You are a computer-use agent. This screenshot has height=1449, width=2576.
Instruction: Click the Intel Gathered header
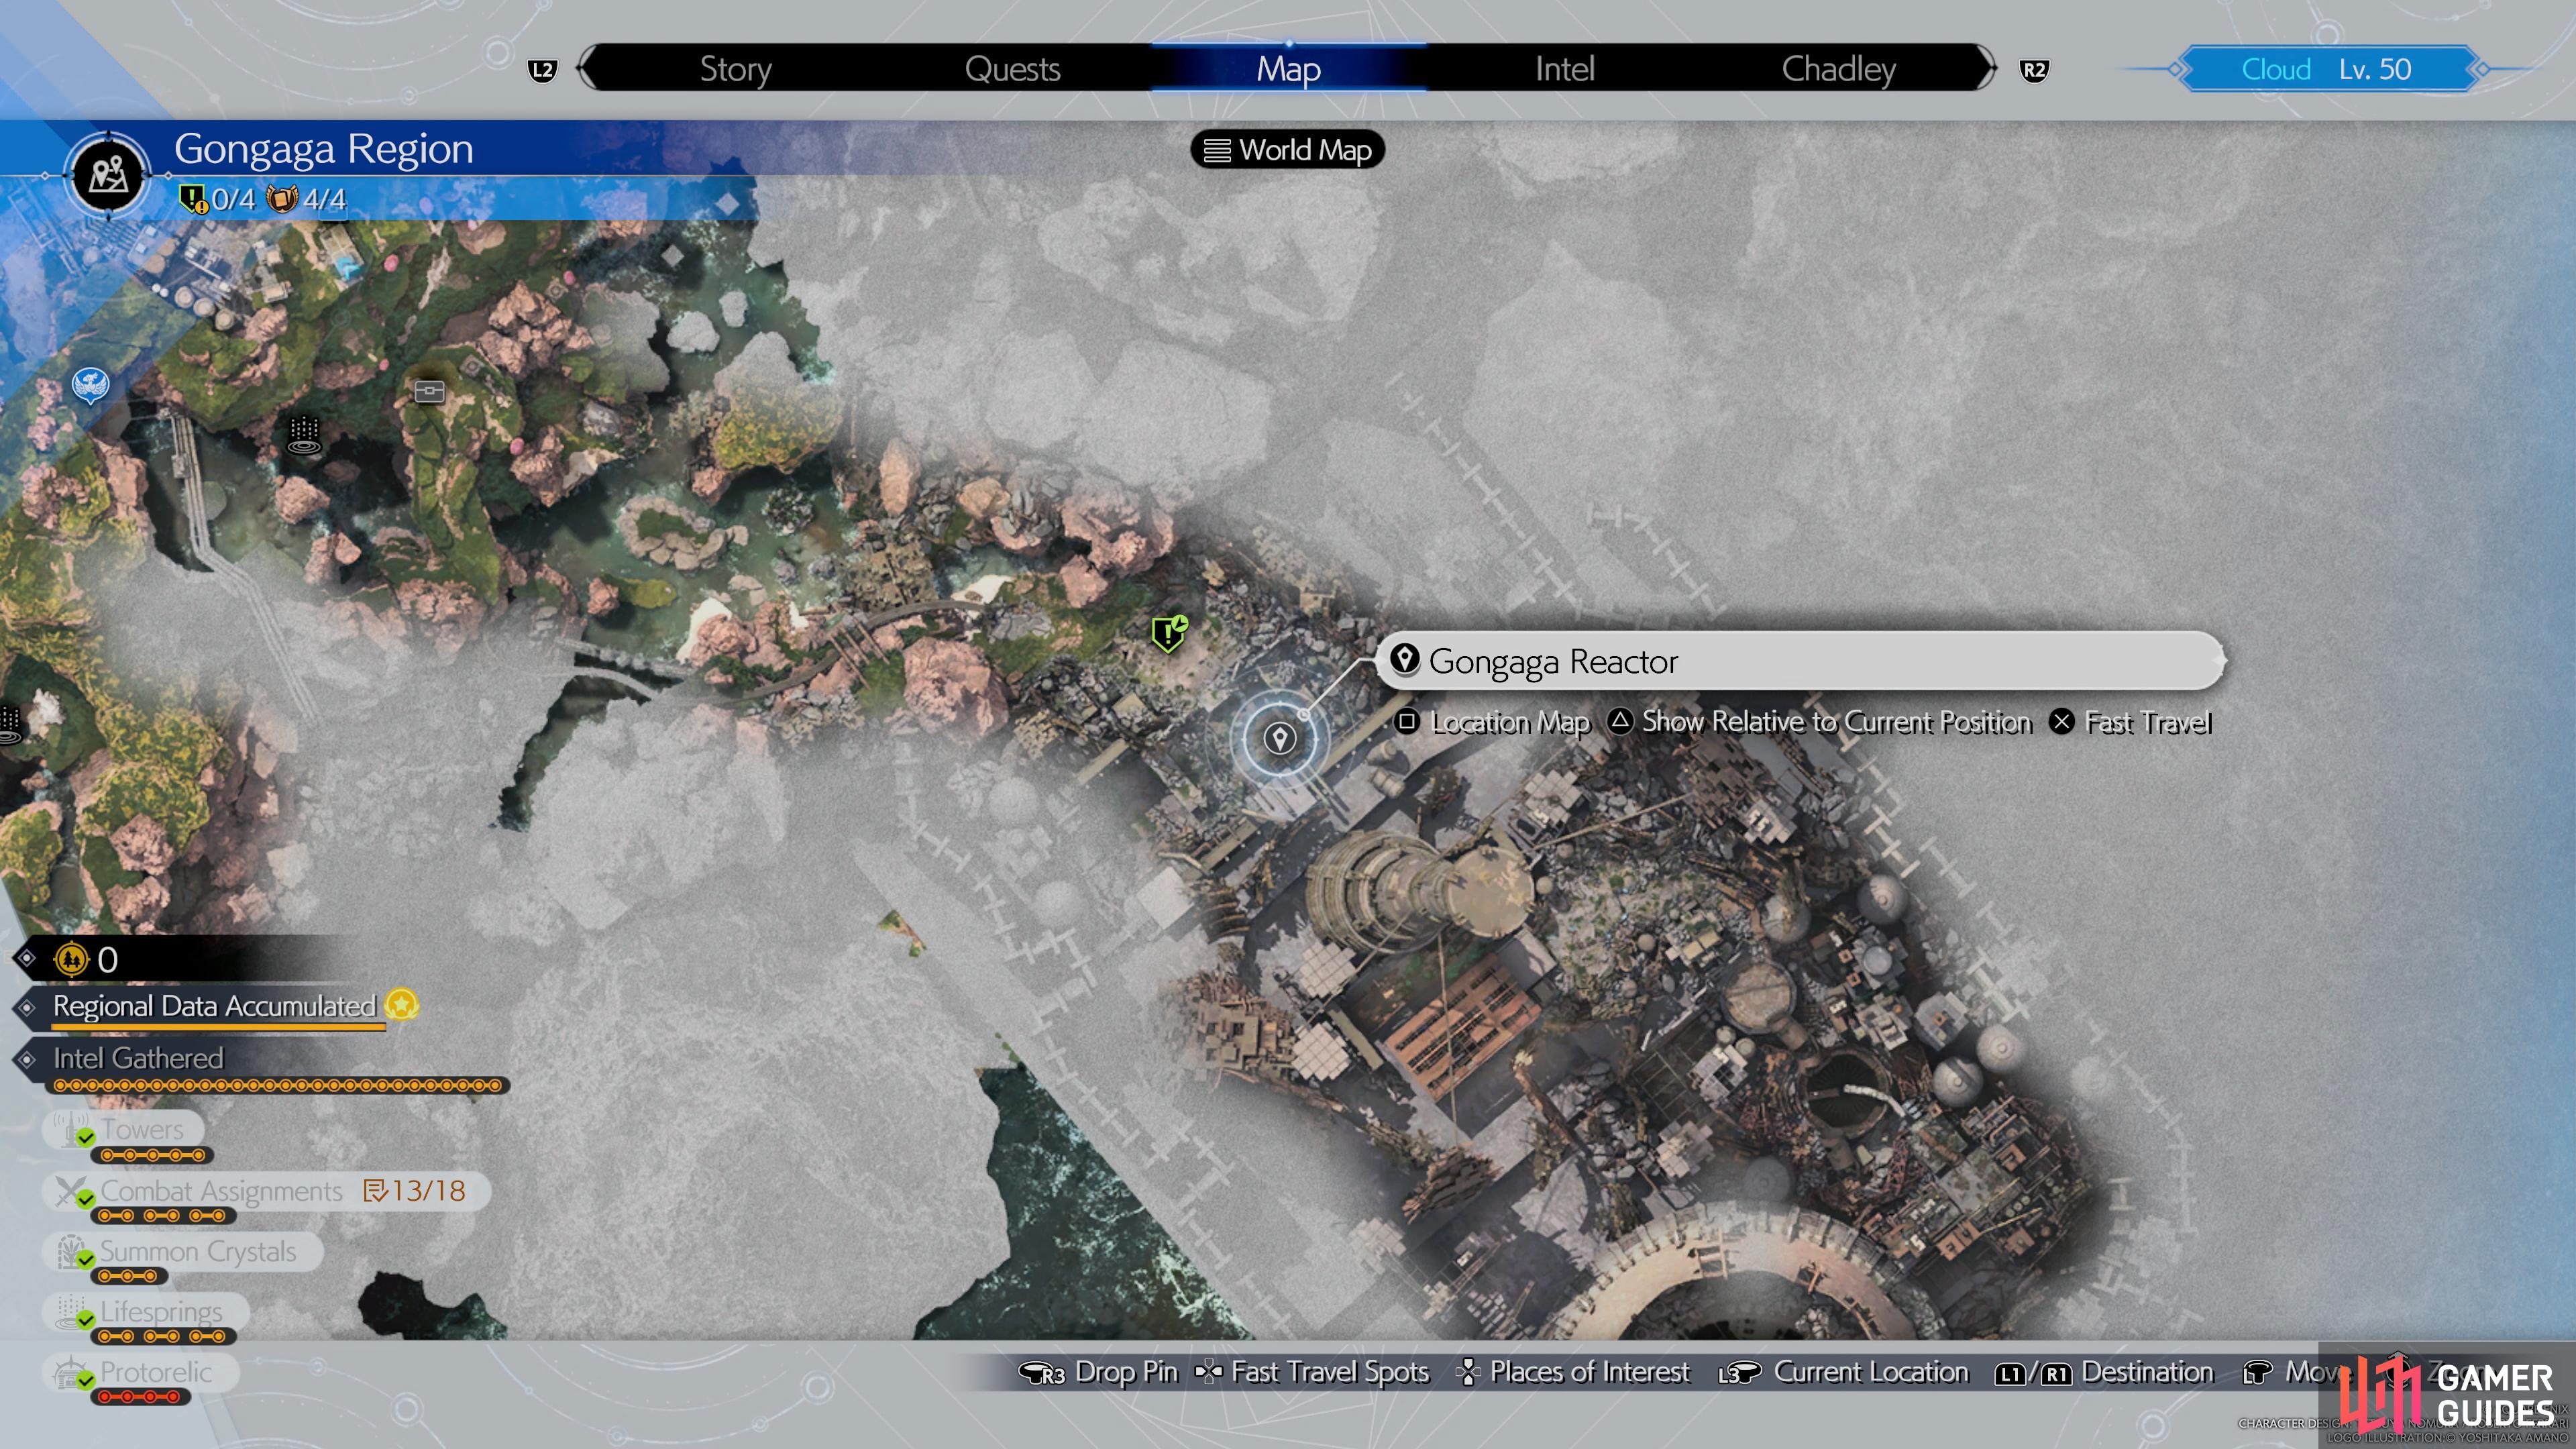[138, 1058]
